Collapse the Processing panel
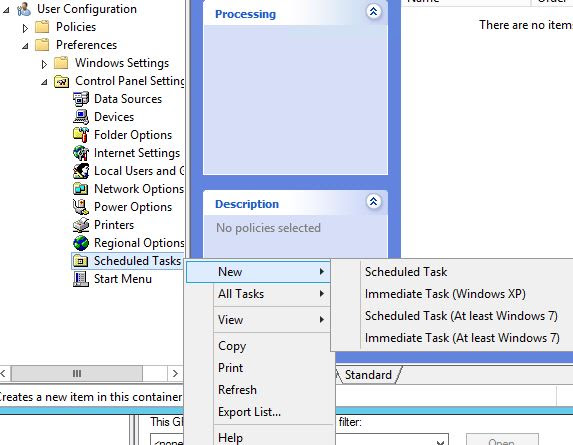The height and width of the screenshot is (445, 573). click(373, 12)
